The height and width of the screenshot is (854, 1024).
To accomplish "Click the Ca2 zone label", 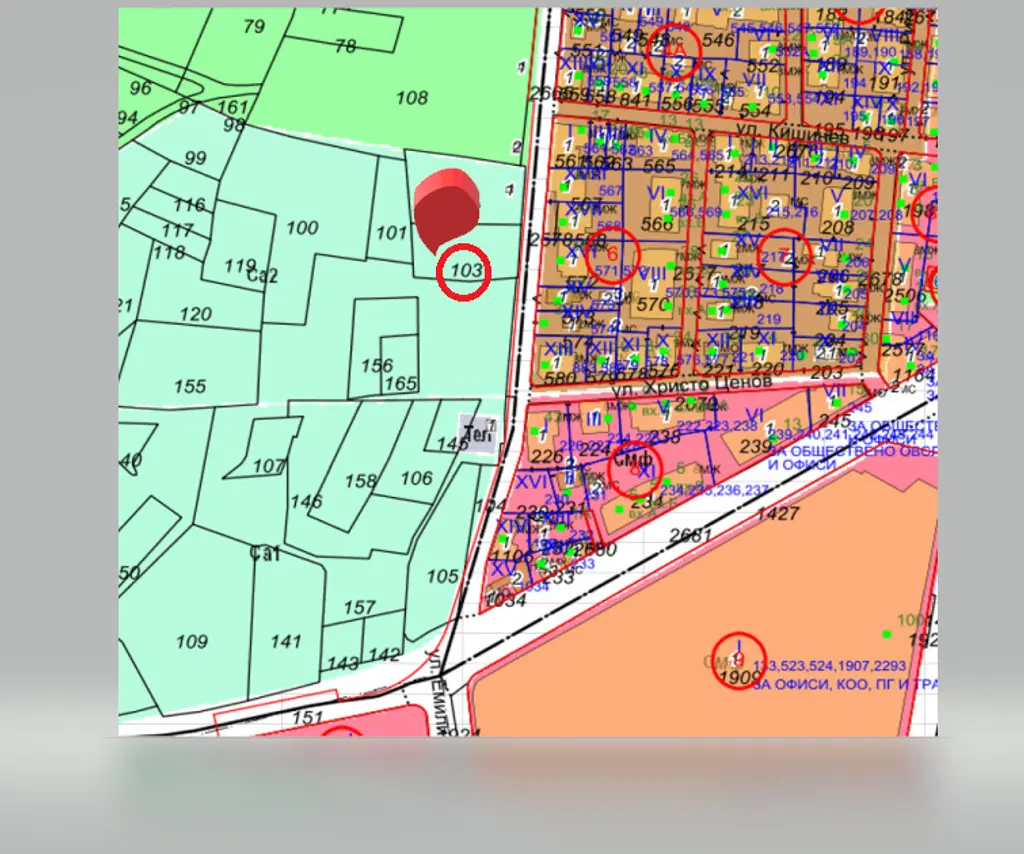I will [263, 276].
